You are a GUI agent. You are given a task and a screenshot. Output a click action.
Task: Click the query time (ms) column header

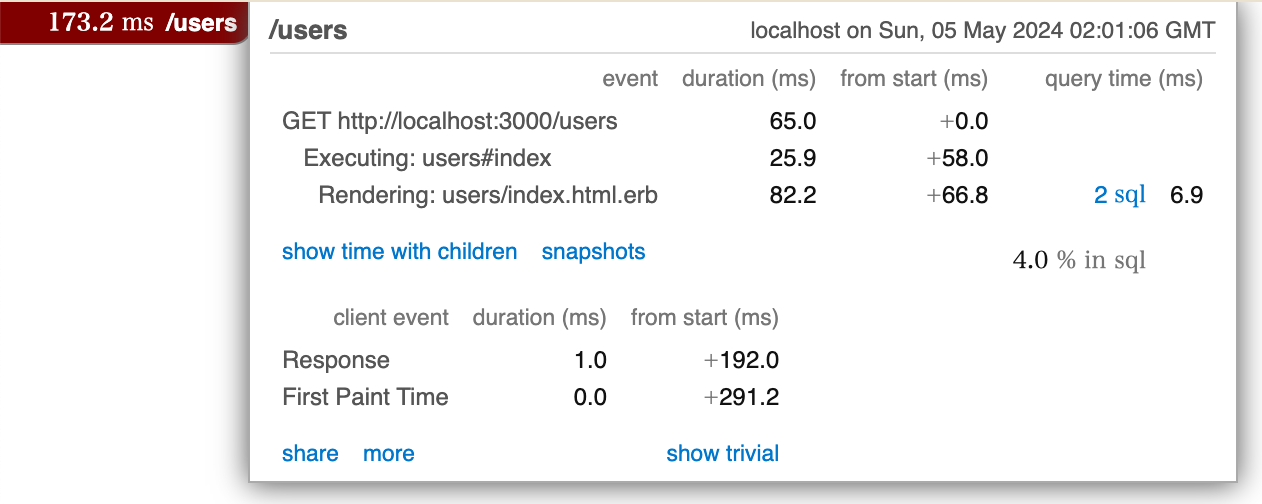click(x=1124, y=79)
